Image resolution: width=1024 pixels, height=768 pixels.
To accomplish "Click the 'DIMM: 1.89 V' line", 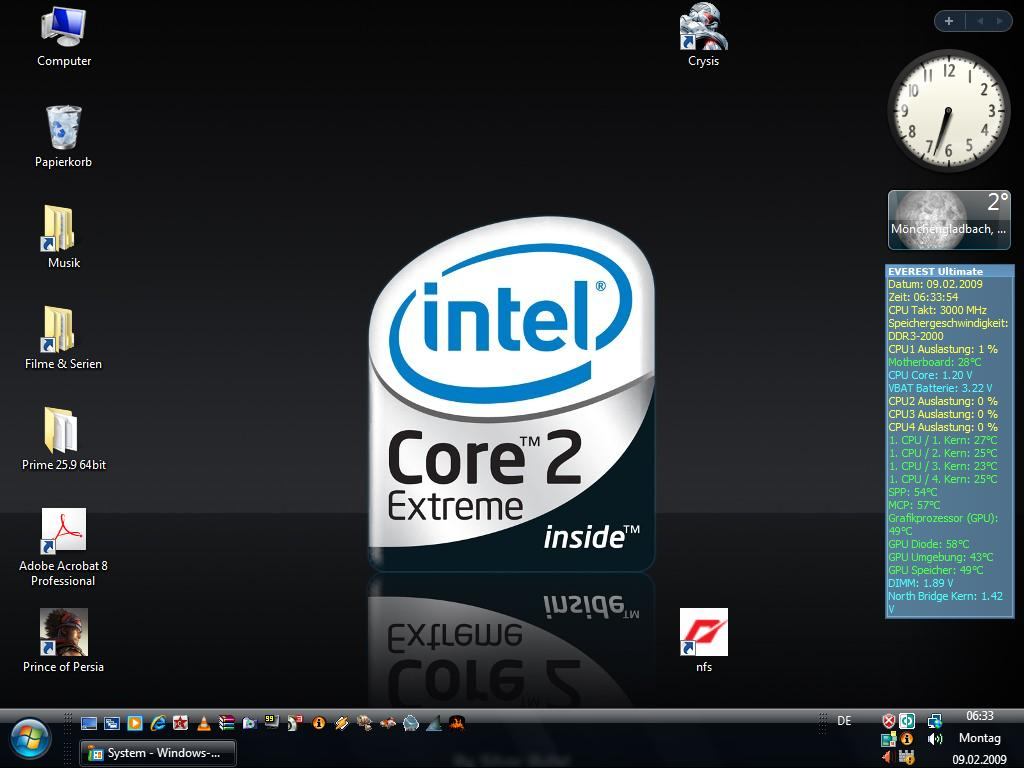I will point(920,583).
